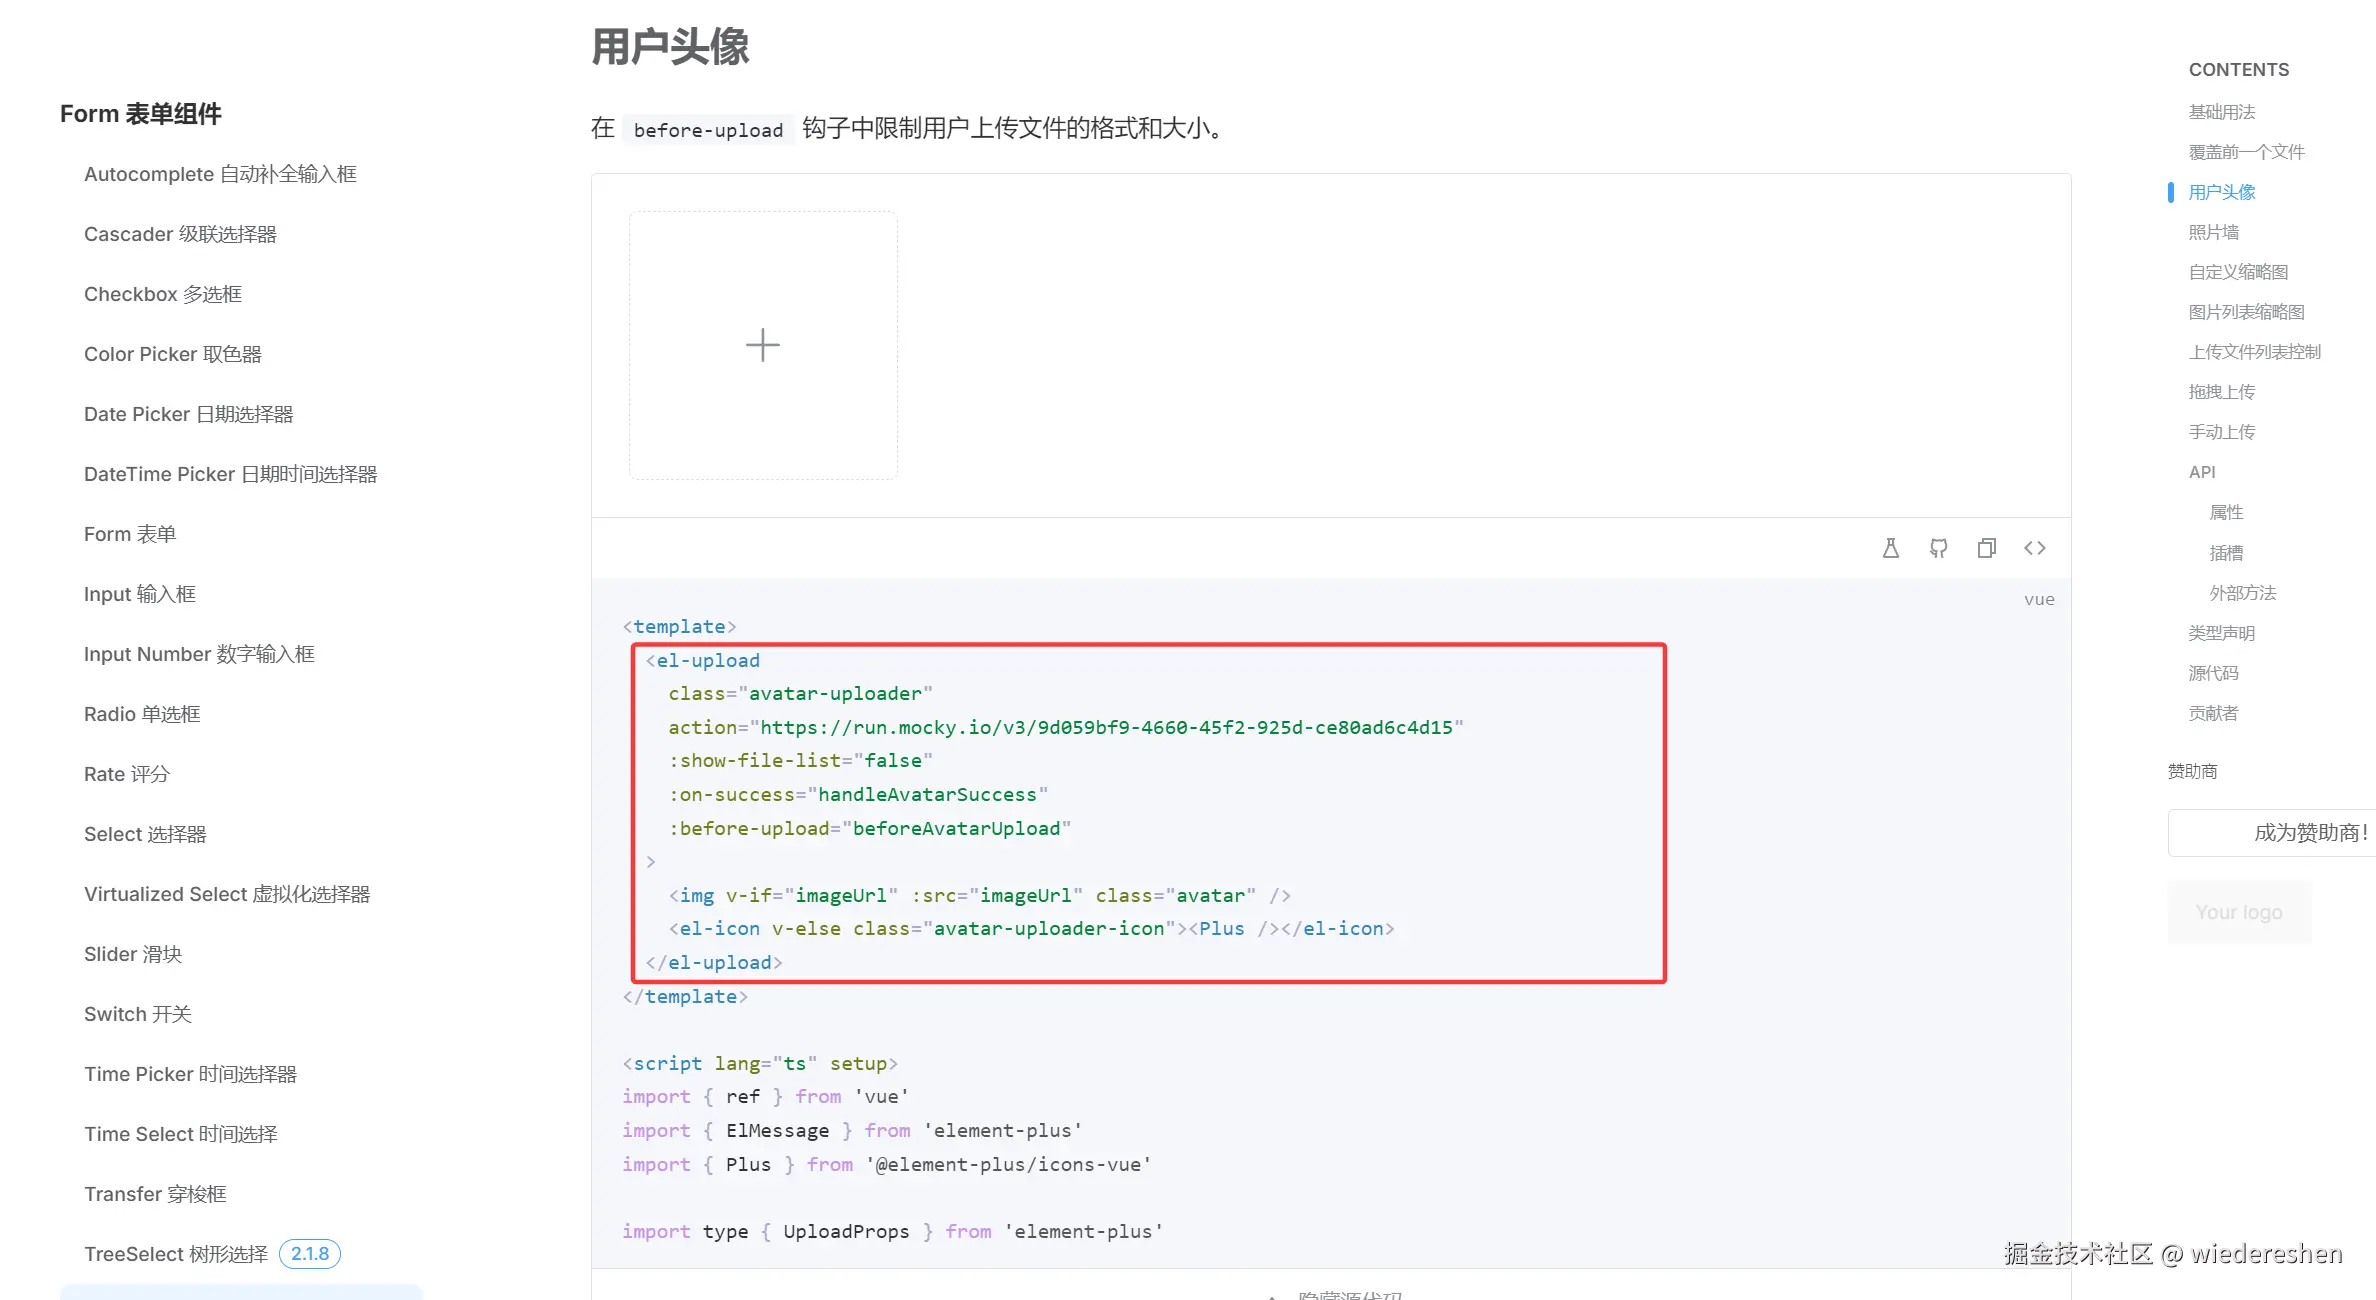This screenshot has height=1300, width=2376.
Task: Open this example's source on GitHub
Action: [x=1938, y=547]
